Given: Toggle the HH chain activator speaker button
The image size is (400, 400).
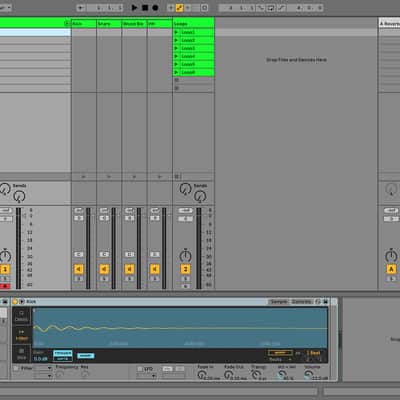Looking at the screenshot, I should [155, 269].
